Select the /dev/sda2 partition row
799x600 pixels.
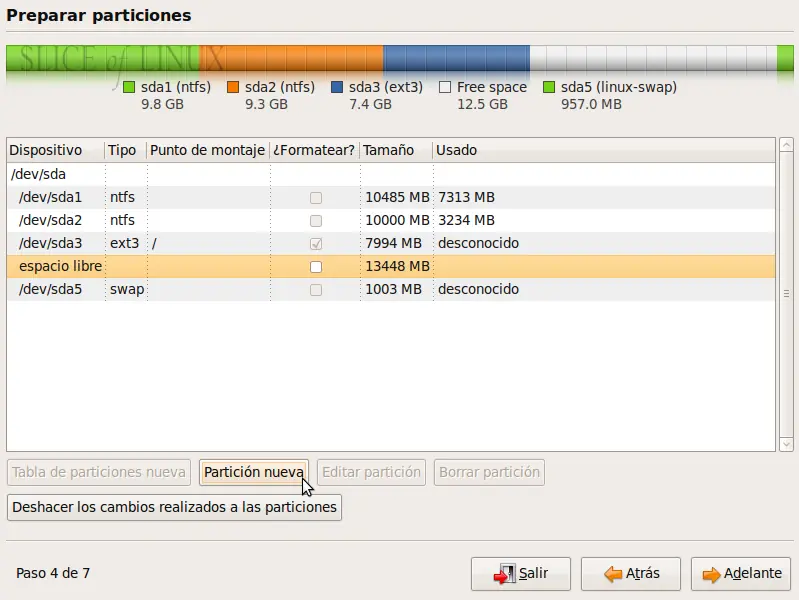(391, 220)
